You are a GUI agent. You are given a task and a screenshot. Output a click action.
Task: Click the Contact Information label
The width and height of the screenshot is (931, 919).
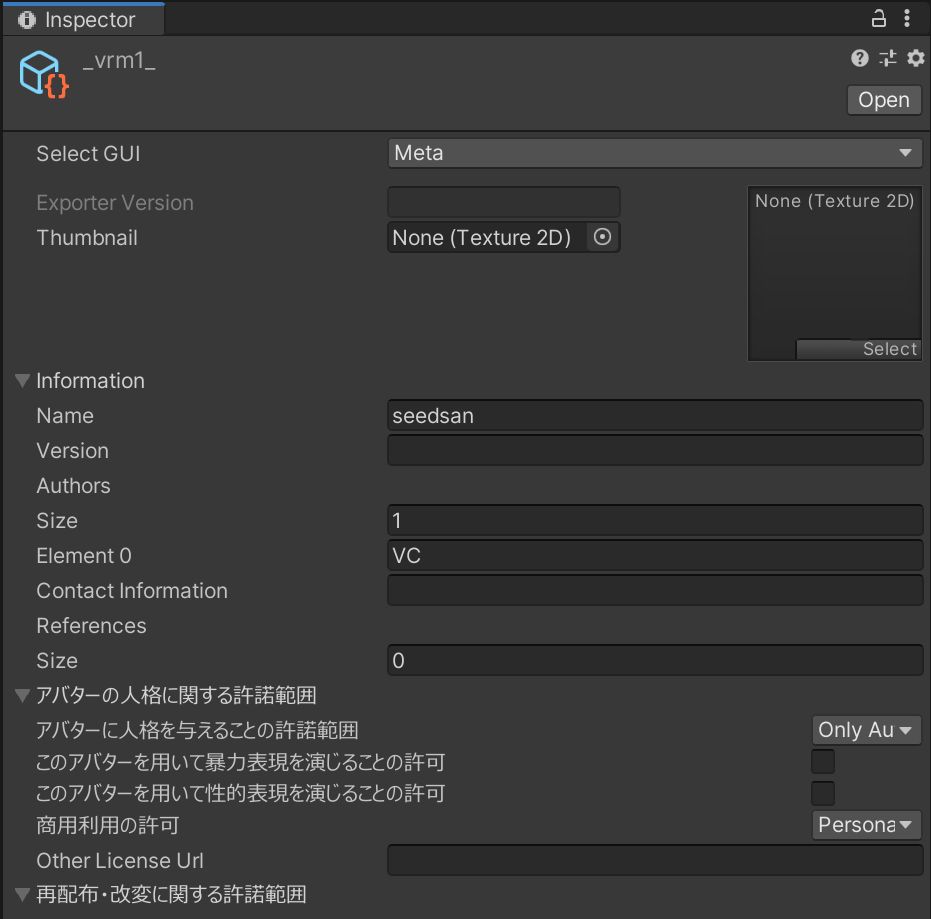132,591
